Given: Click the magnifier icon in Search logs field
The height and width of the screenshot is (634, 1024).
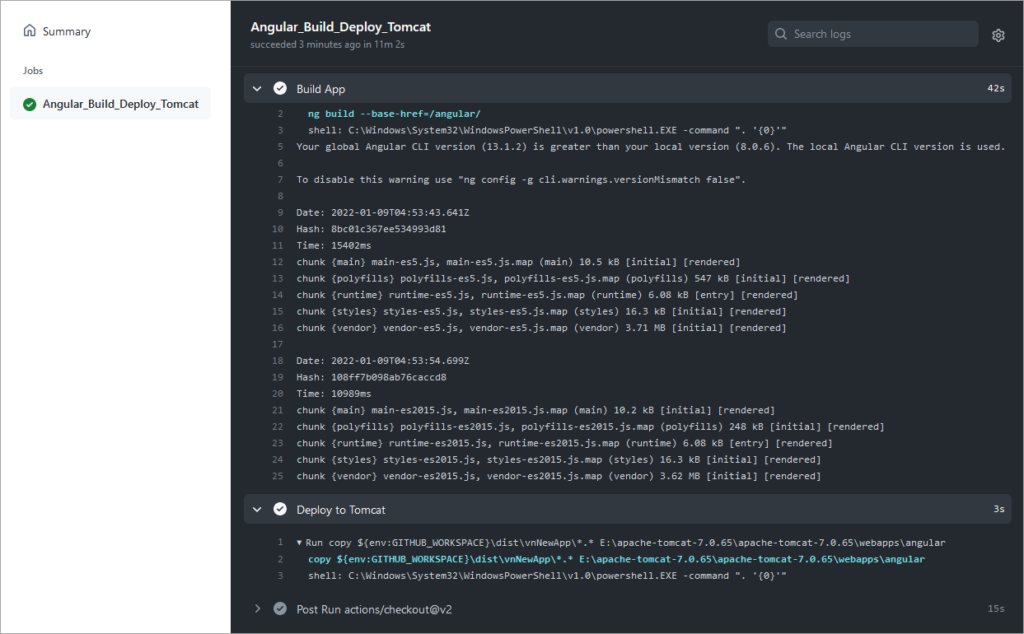Looking at the screenshot, I should (x=781, y=33).
